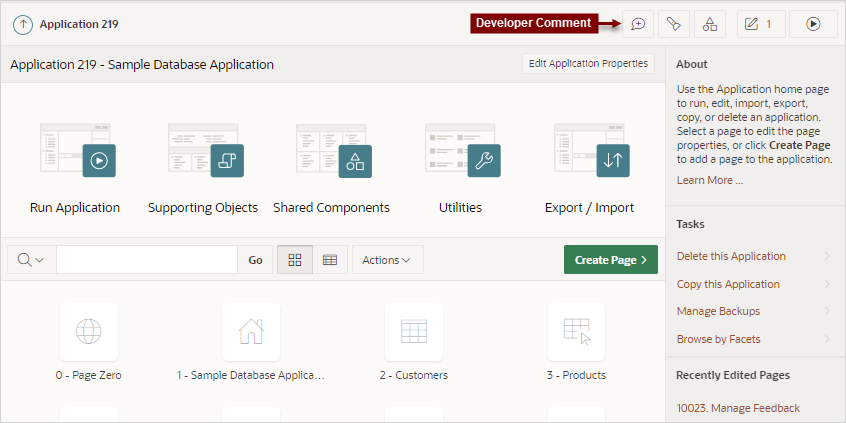Open the Actions dropdown menu
The image size is (846, 423).
tap(387, 260)
